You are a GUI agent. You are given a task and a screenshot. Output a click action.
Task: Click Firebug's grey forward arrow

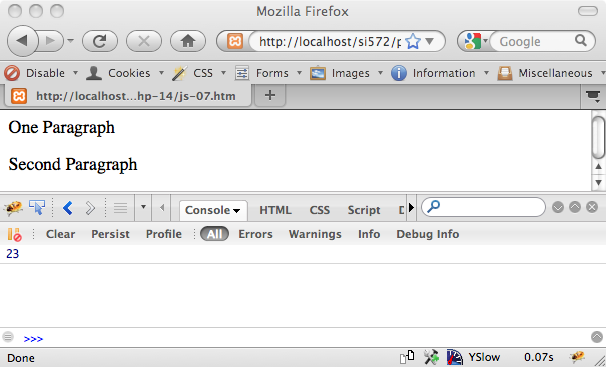[90, 208]
